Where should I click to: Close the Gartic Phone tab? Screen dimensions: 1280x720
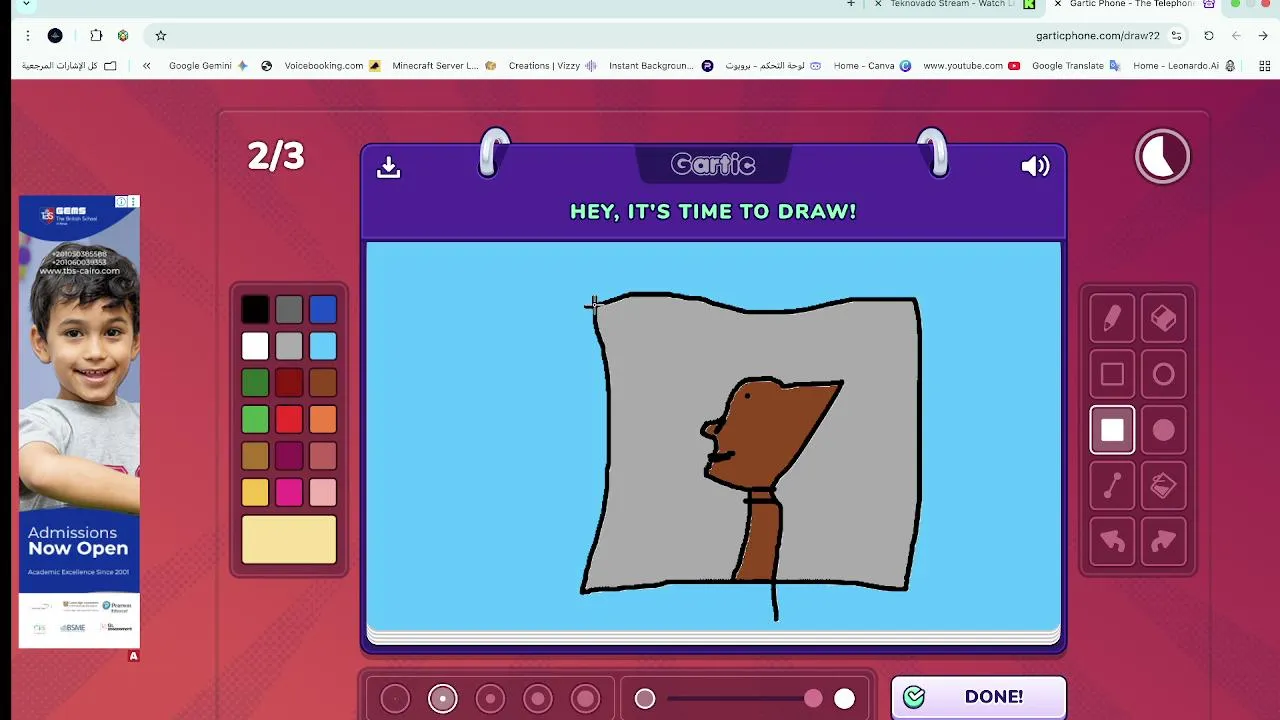pos(1057,4)
